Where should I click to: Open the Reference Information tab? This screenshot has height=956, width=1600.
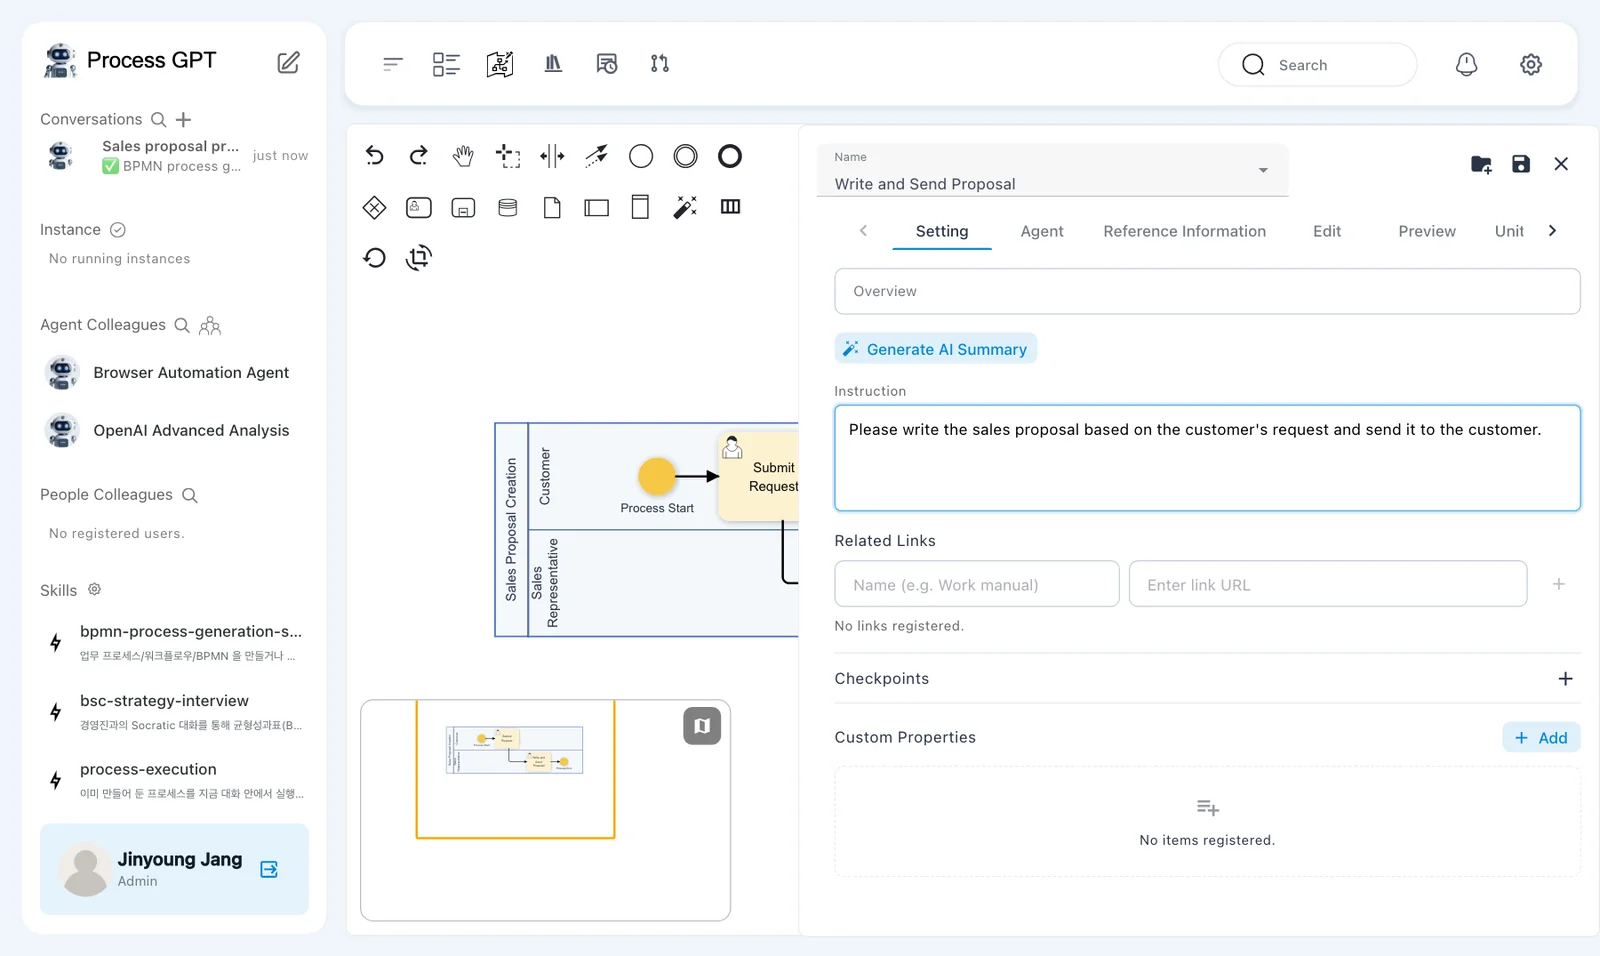(x=1184, y=231)
